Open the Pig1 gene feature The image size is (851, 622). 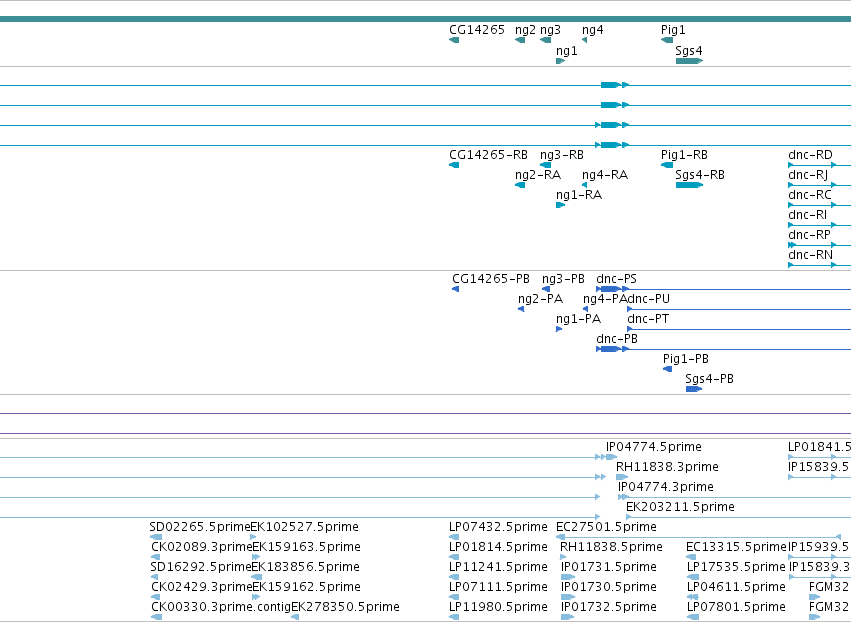tap(667, 40)
